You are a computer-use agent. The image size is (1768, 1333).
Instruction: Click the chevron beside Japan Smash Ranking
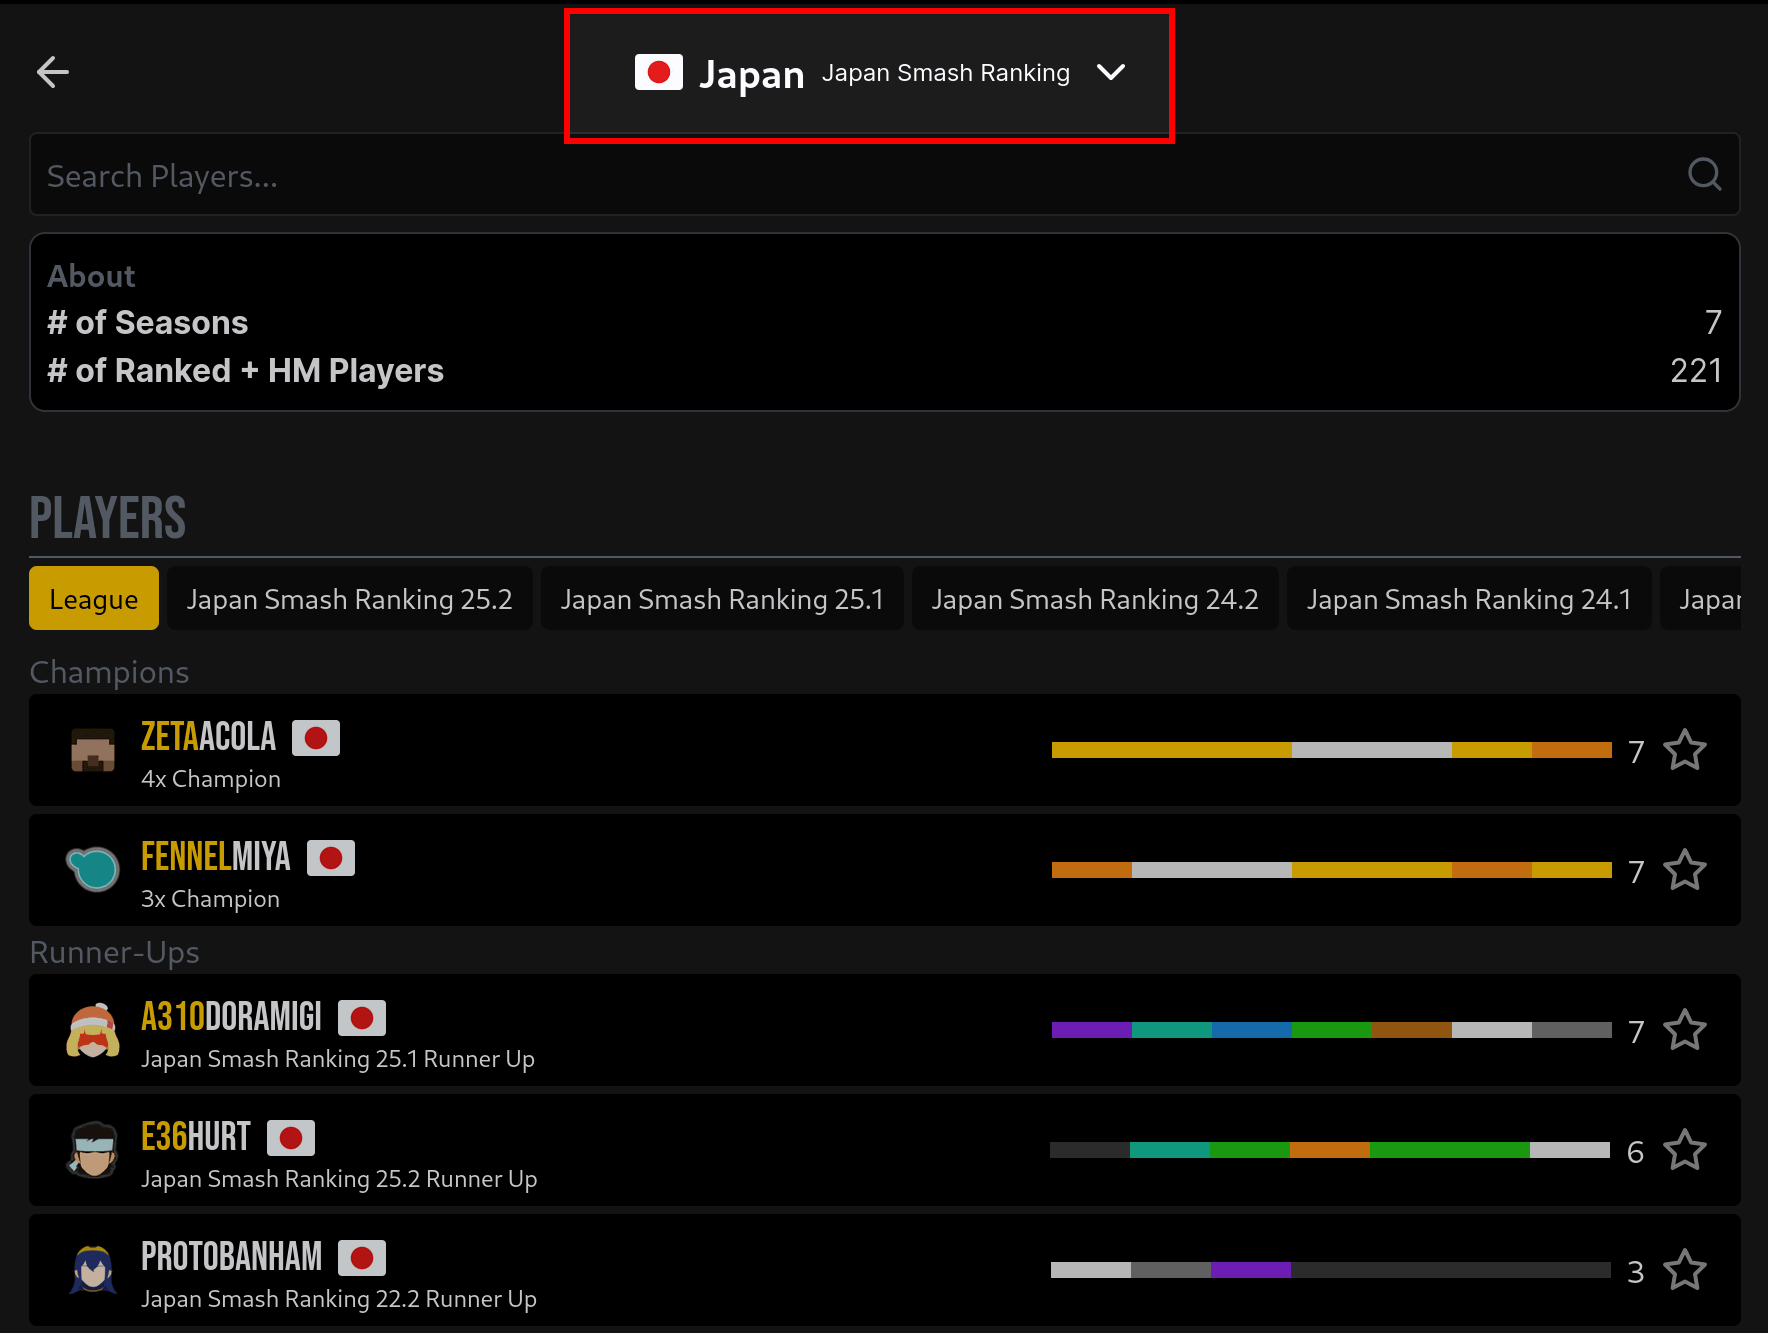coord(1111,72)
